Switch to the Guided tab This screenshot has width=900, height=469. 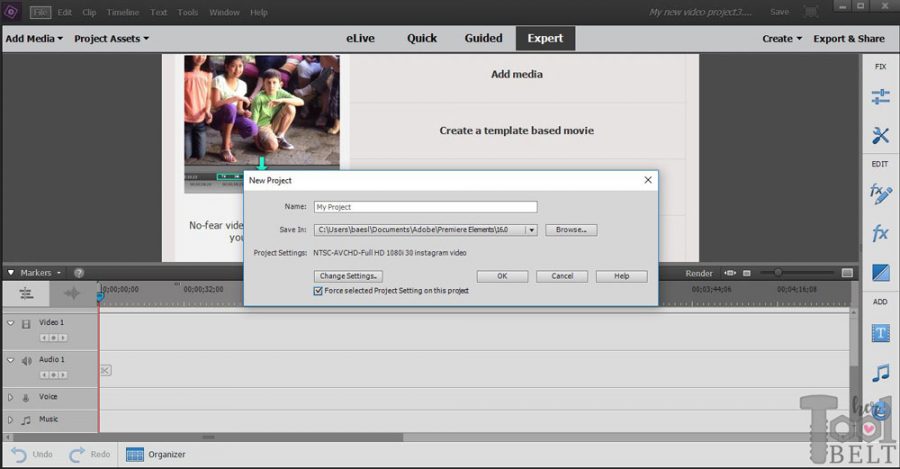point(483,38)
